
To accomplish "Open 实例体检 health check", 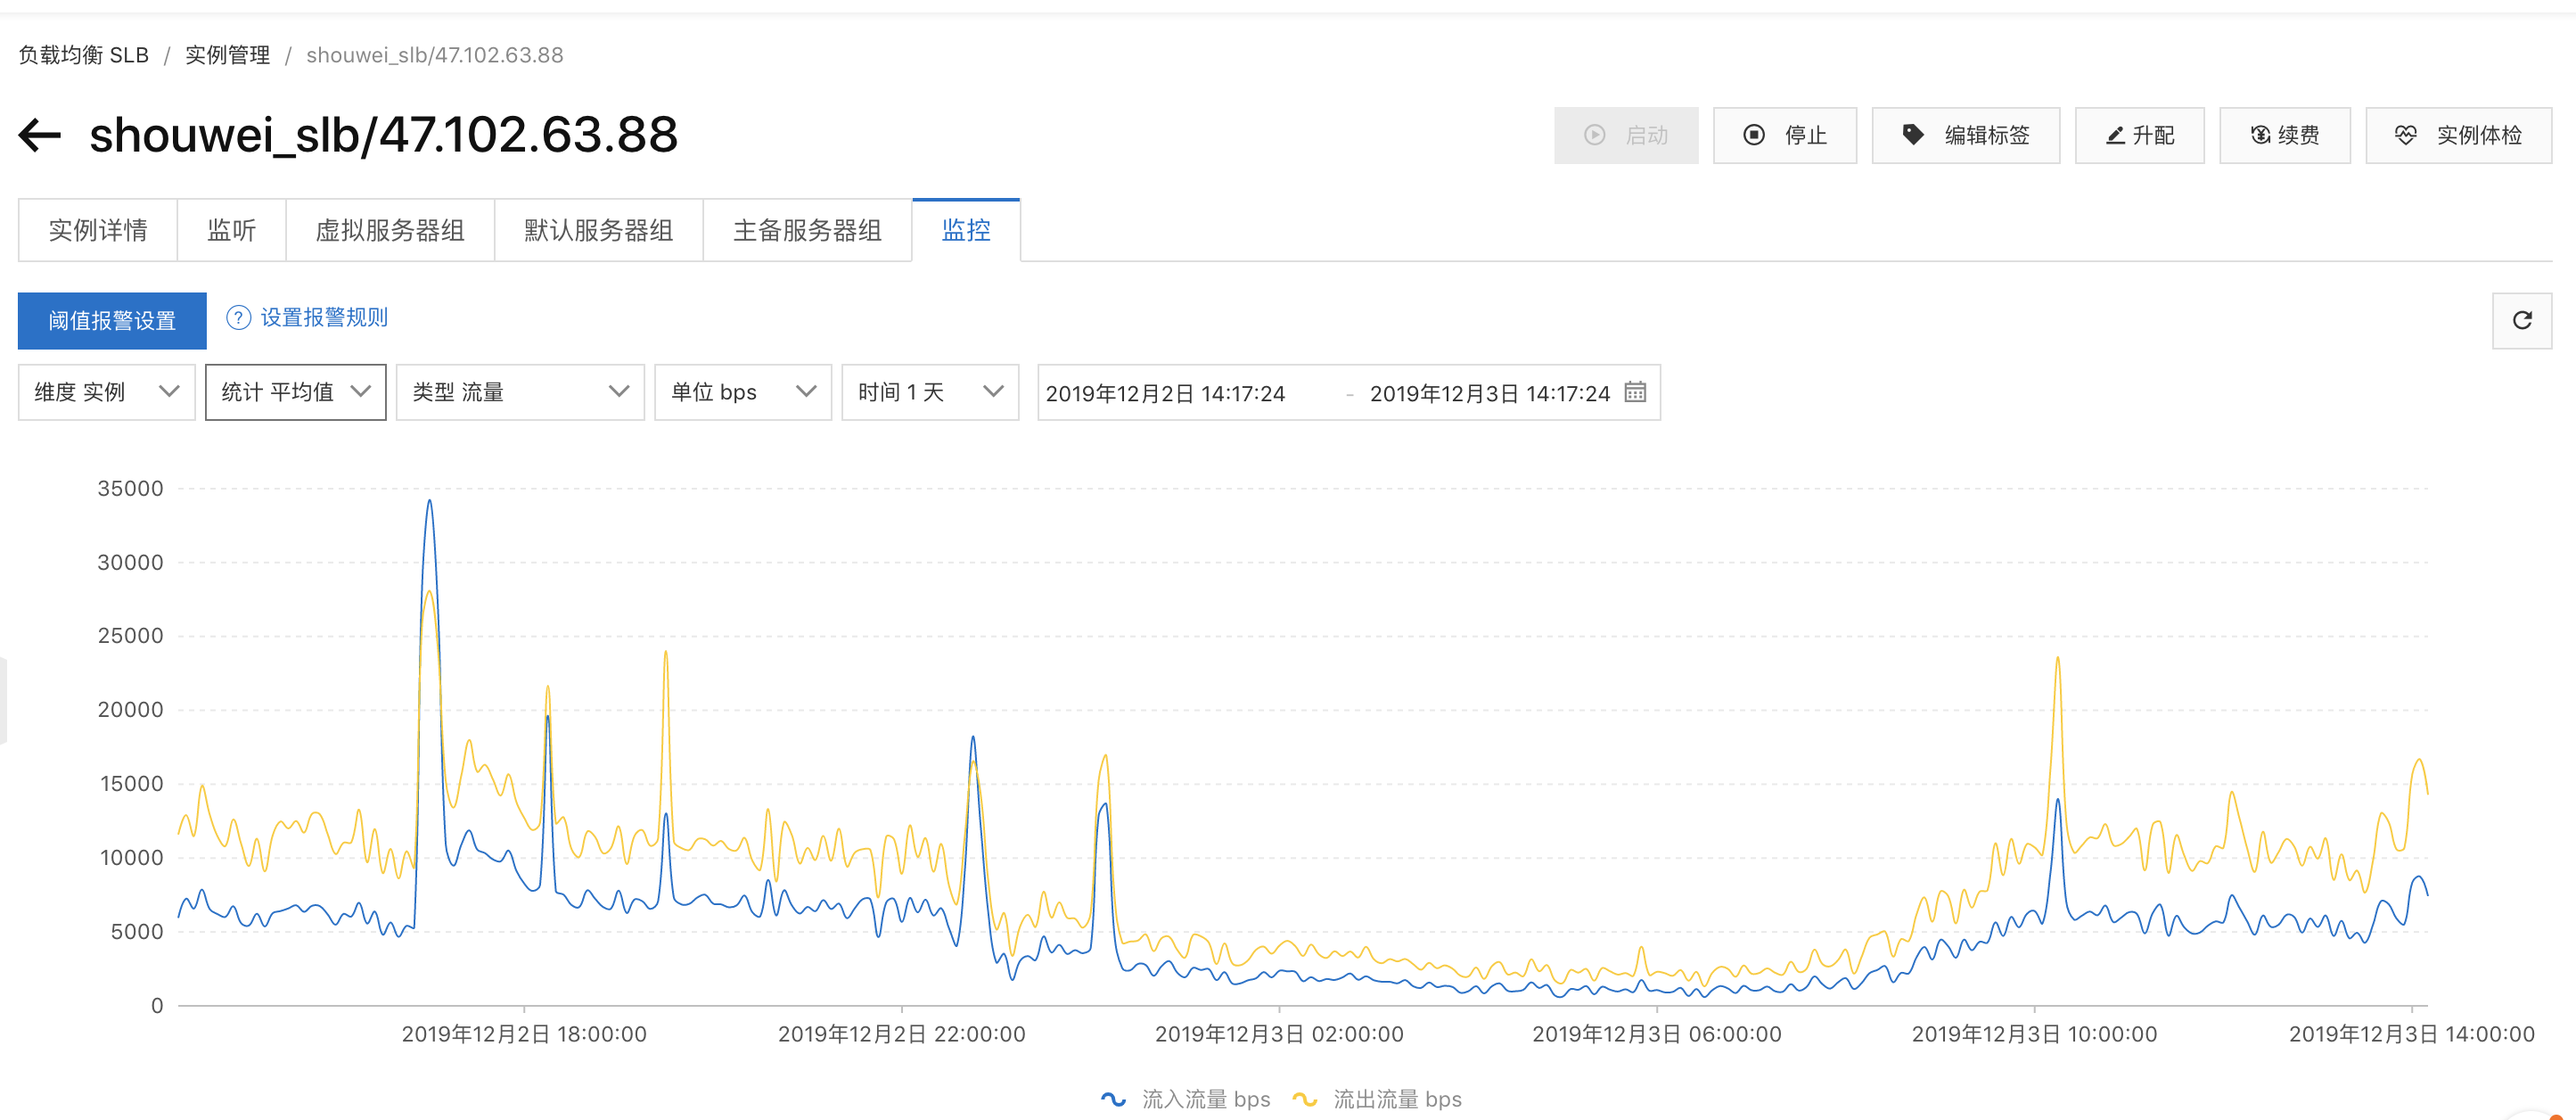I will click(2458, 135).
